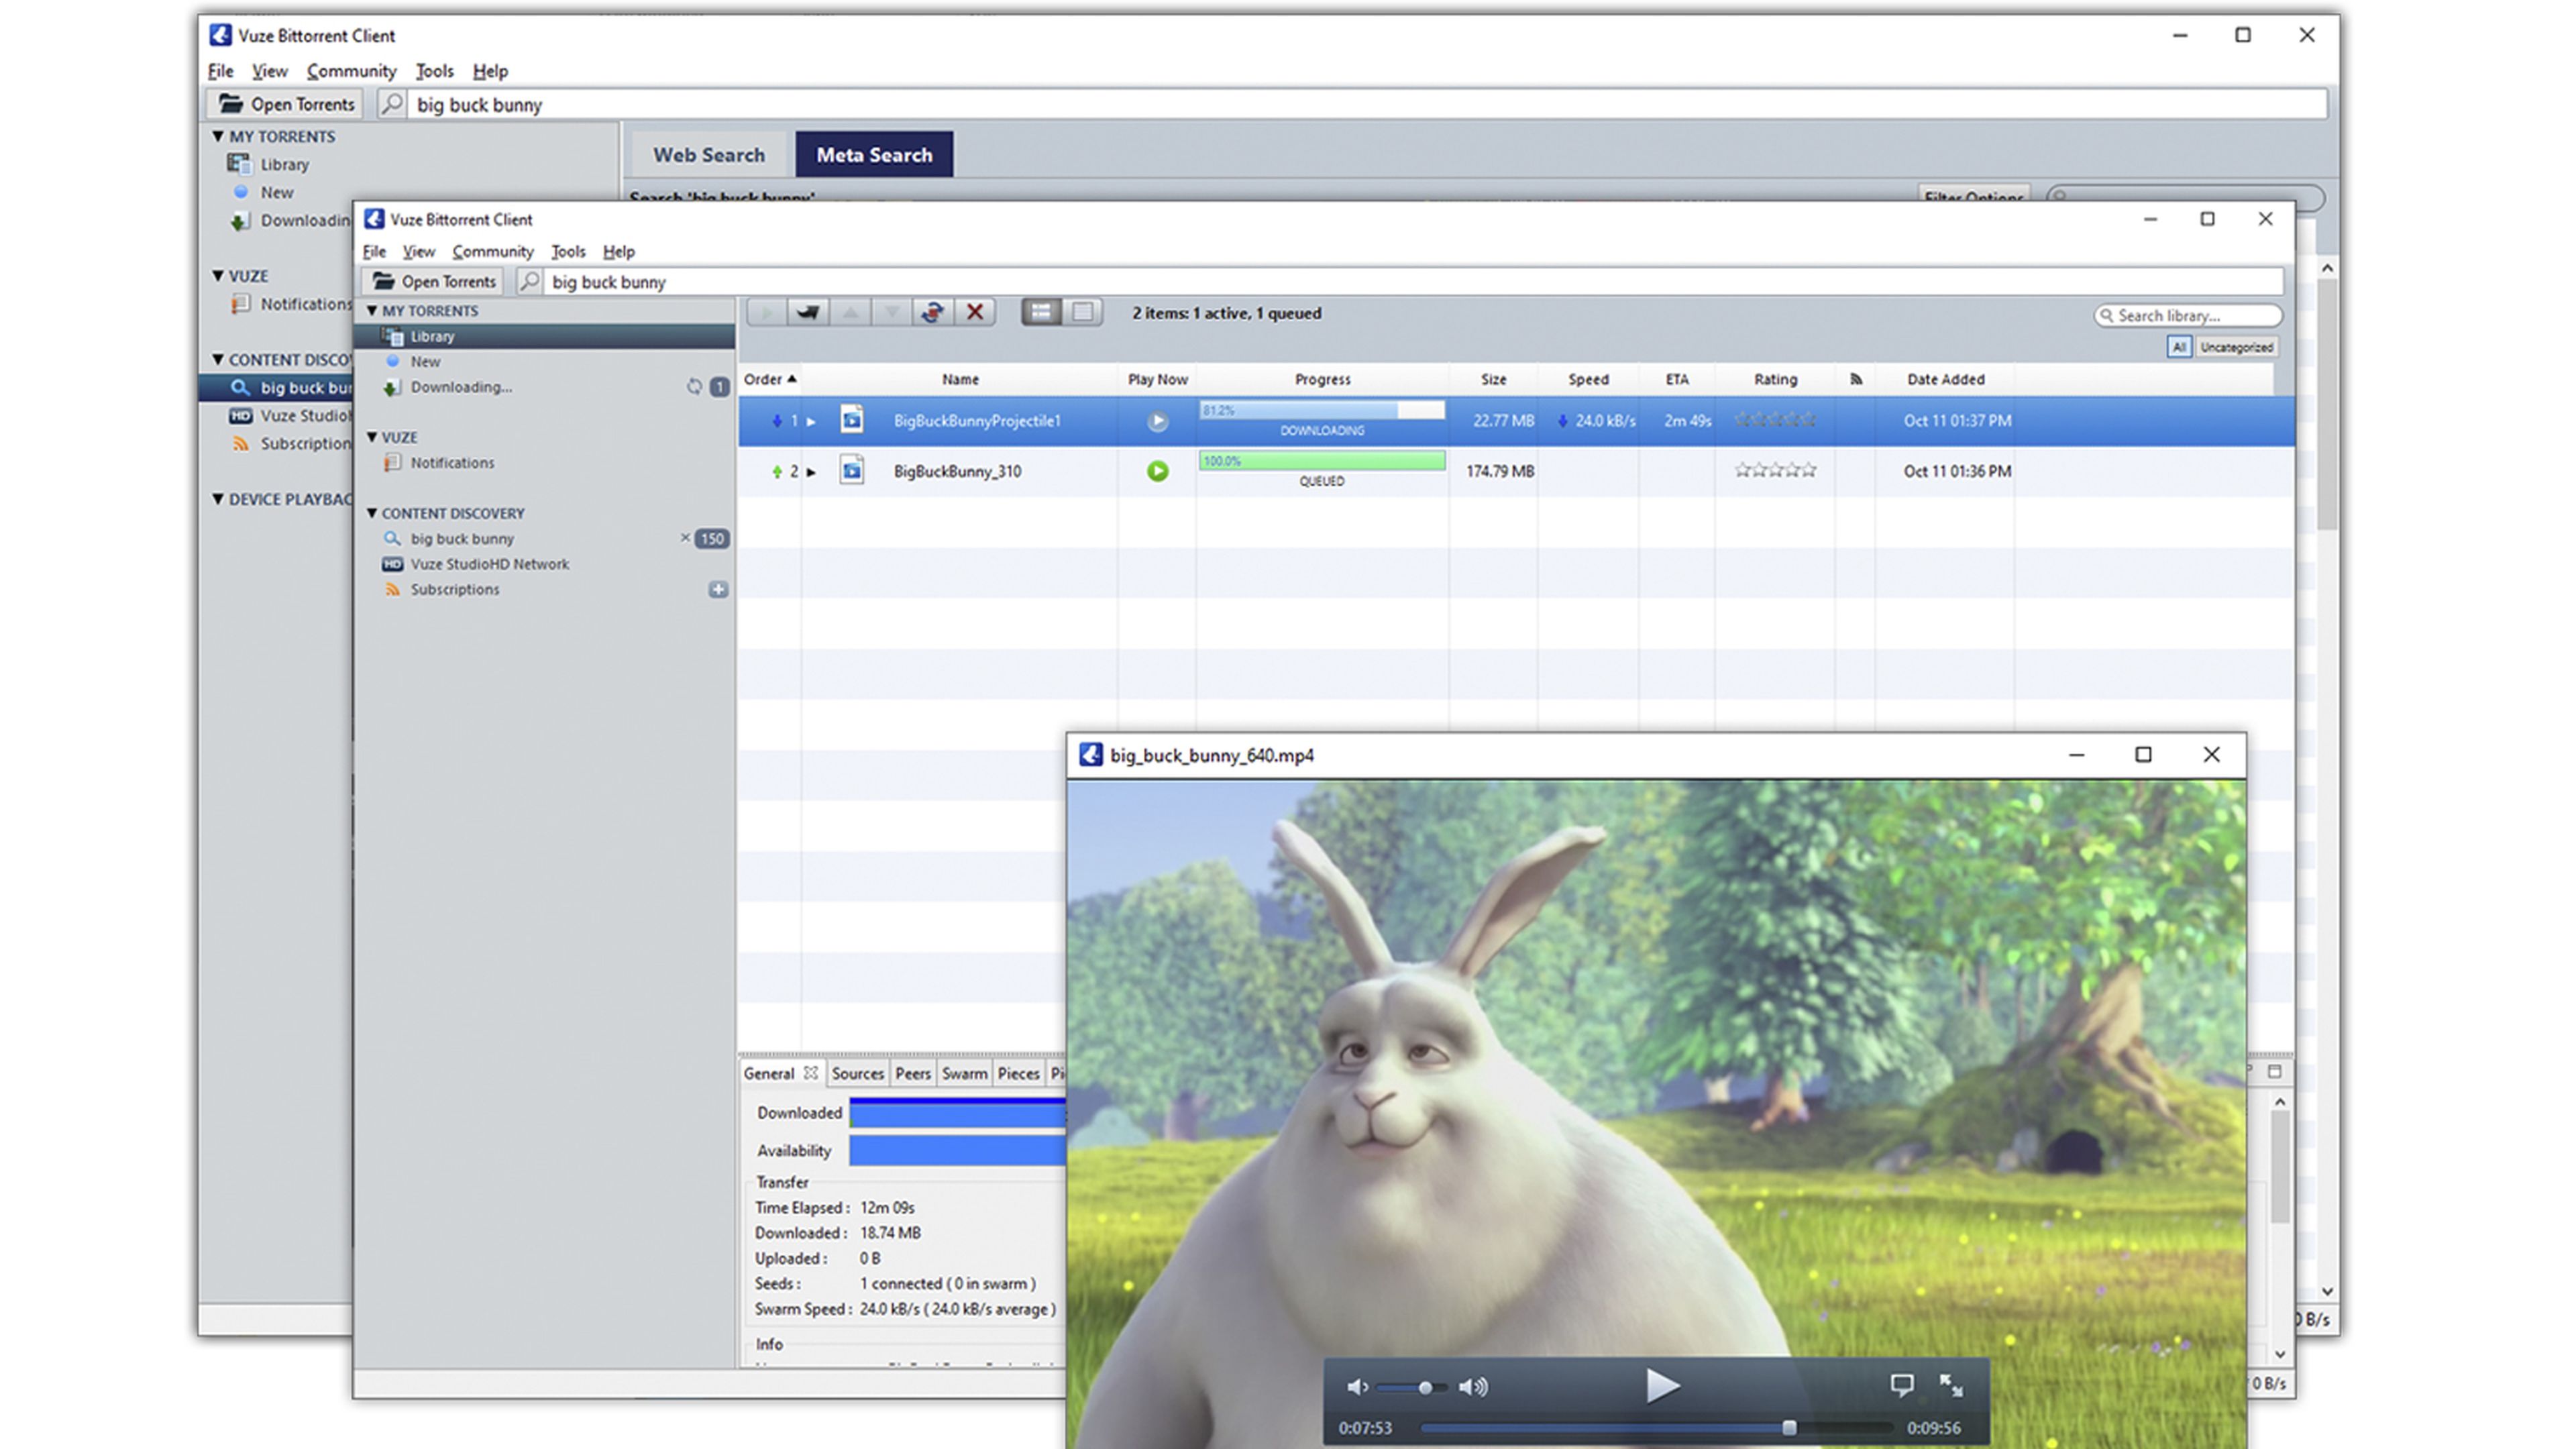Open View menu in front Vuze window
Image resolution: width=2576 pixels, height=1449 pixels.
click(419, 251)
